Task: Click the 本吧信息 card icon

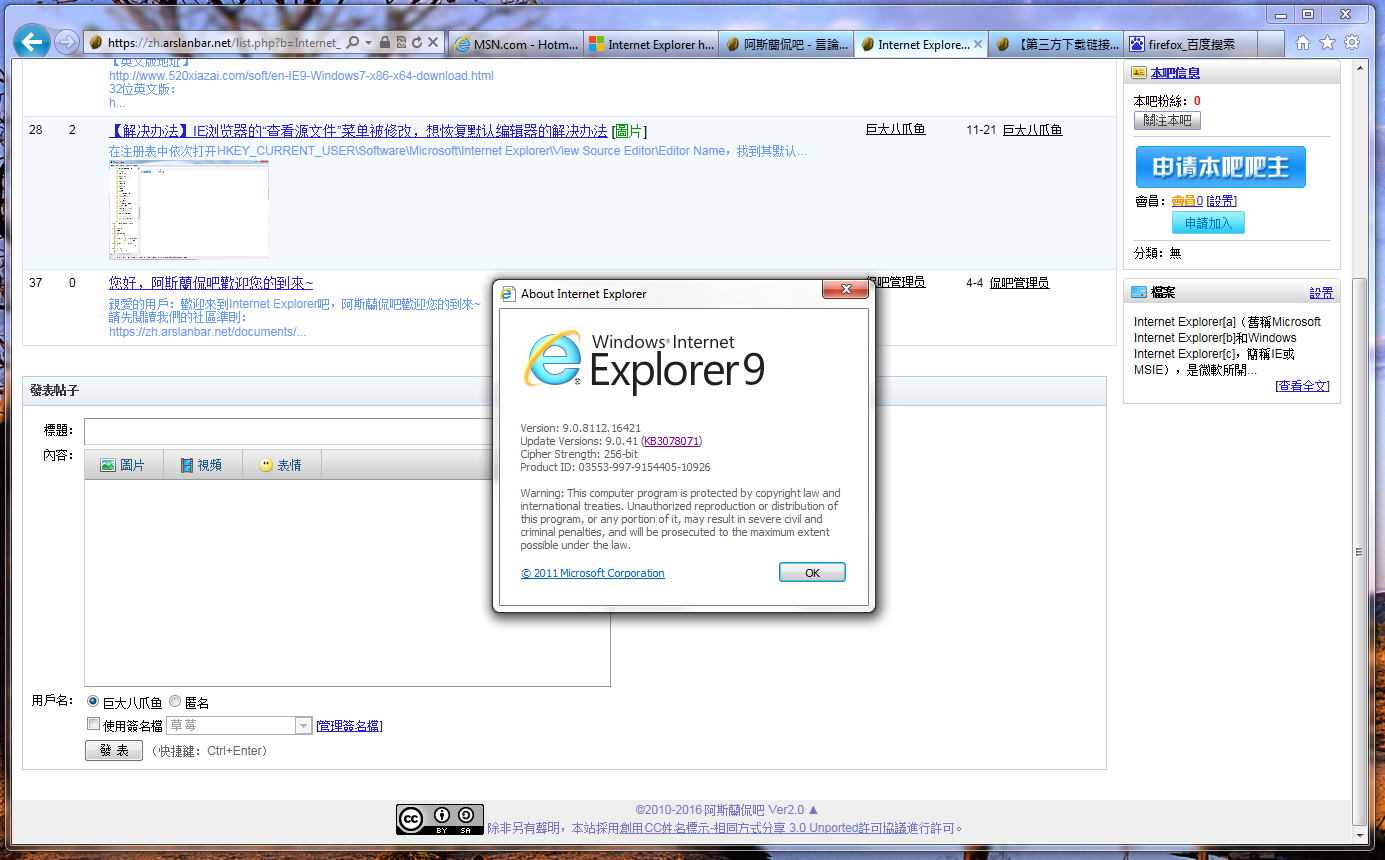Action: [1139, 72]
